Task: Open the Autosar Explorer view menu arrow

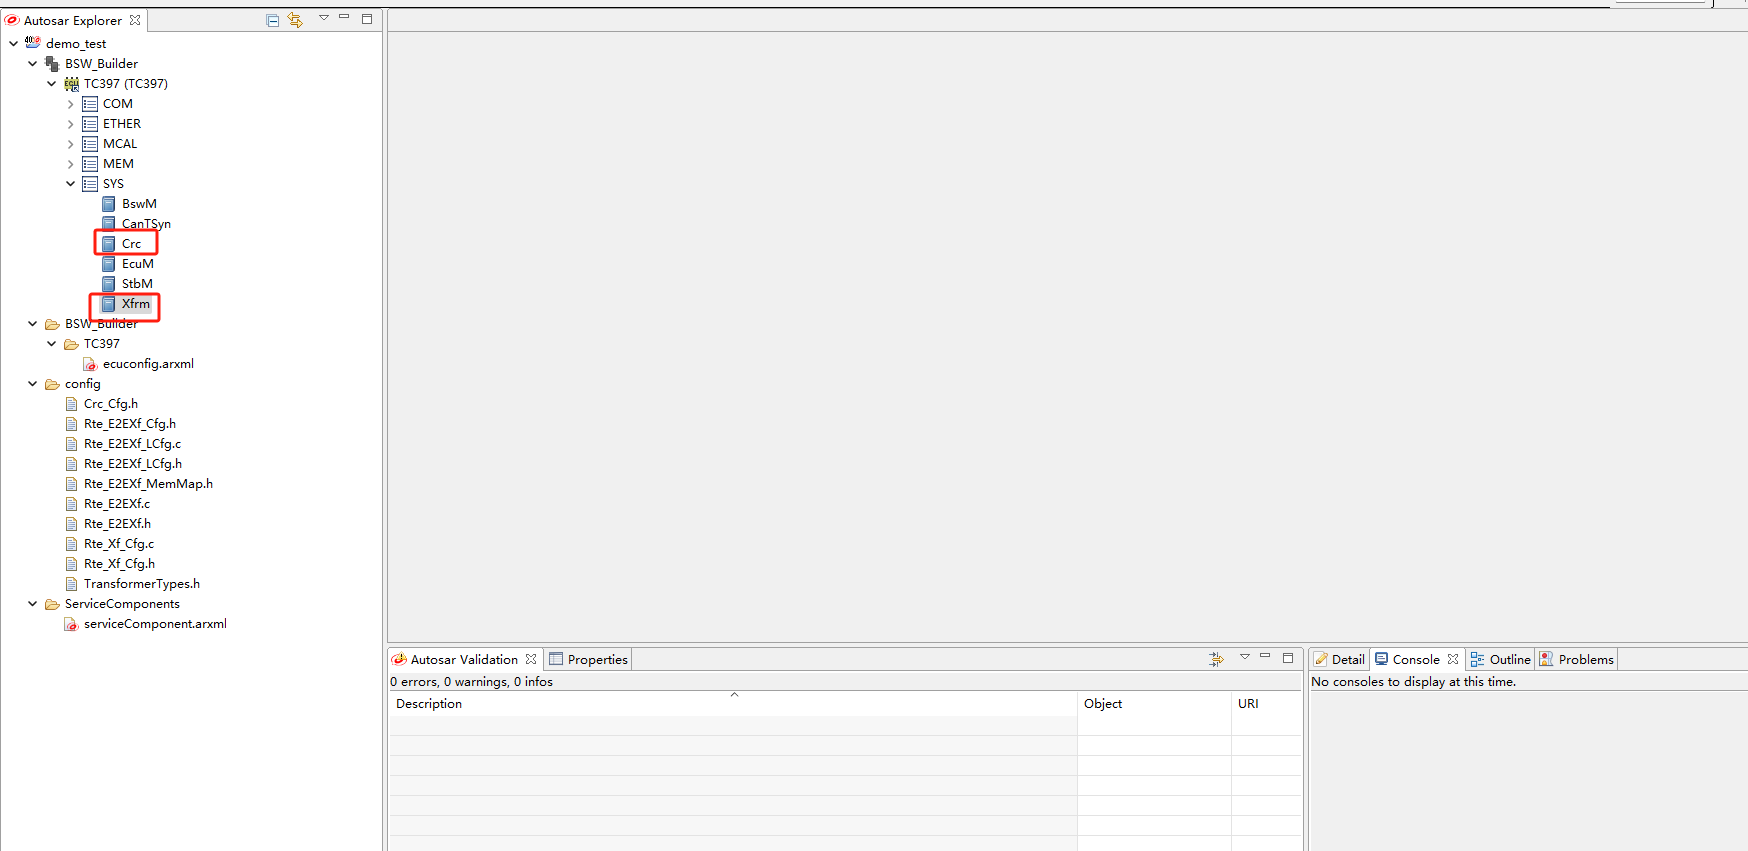Action: pyautogui.click(x=323, y=18)
